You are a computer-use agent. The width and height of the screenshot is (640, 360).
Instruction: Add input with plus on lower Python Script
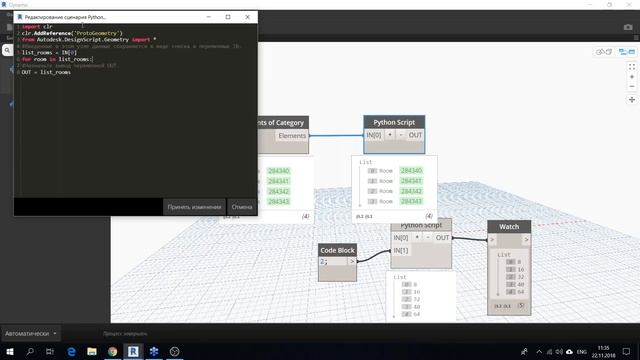coord(417,238)
